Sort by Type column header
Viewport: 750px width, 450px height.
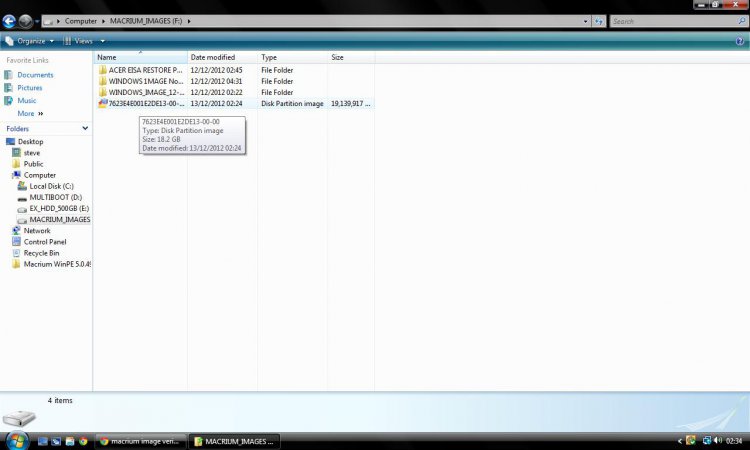(x=292, y=57)
